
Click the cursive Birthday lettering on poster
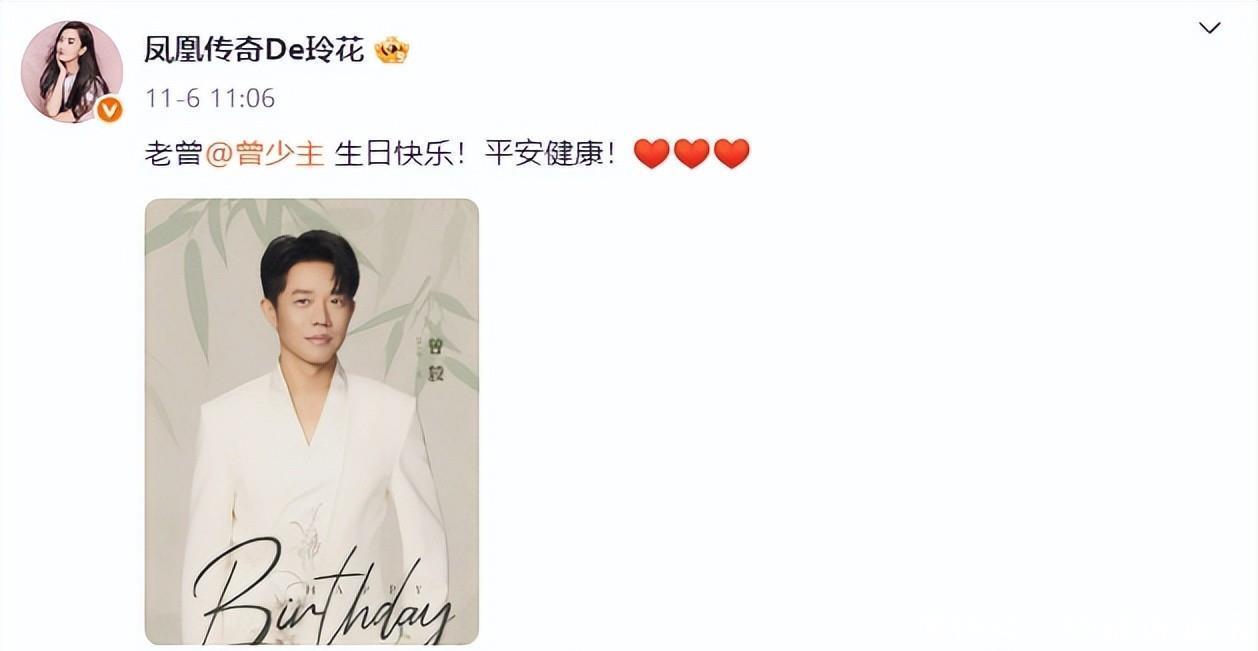coord(322,595)
